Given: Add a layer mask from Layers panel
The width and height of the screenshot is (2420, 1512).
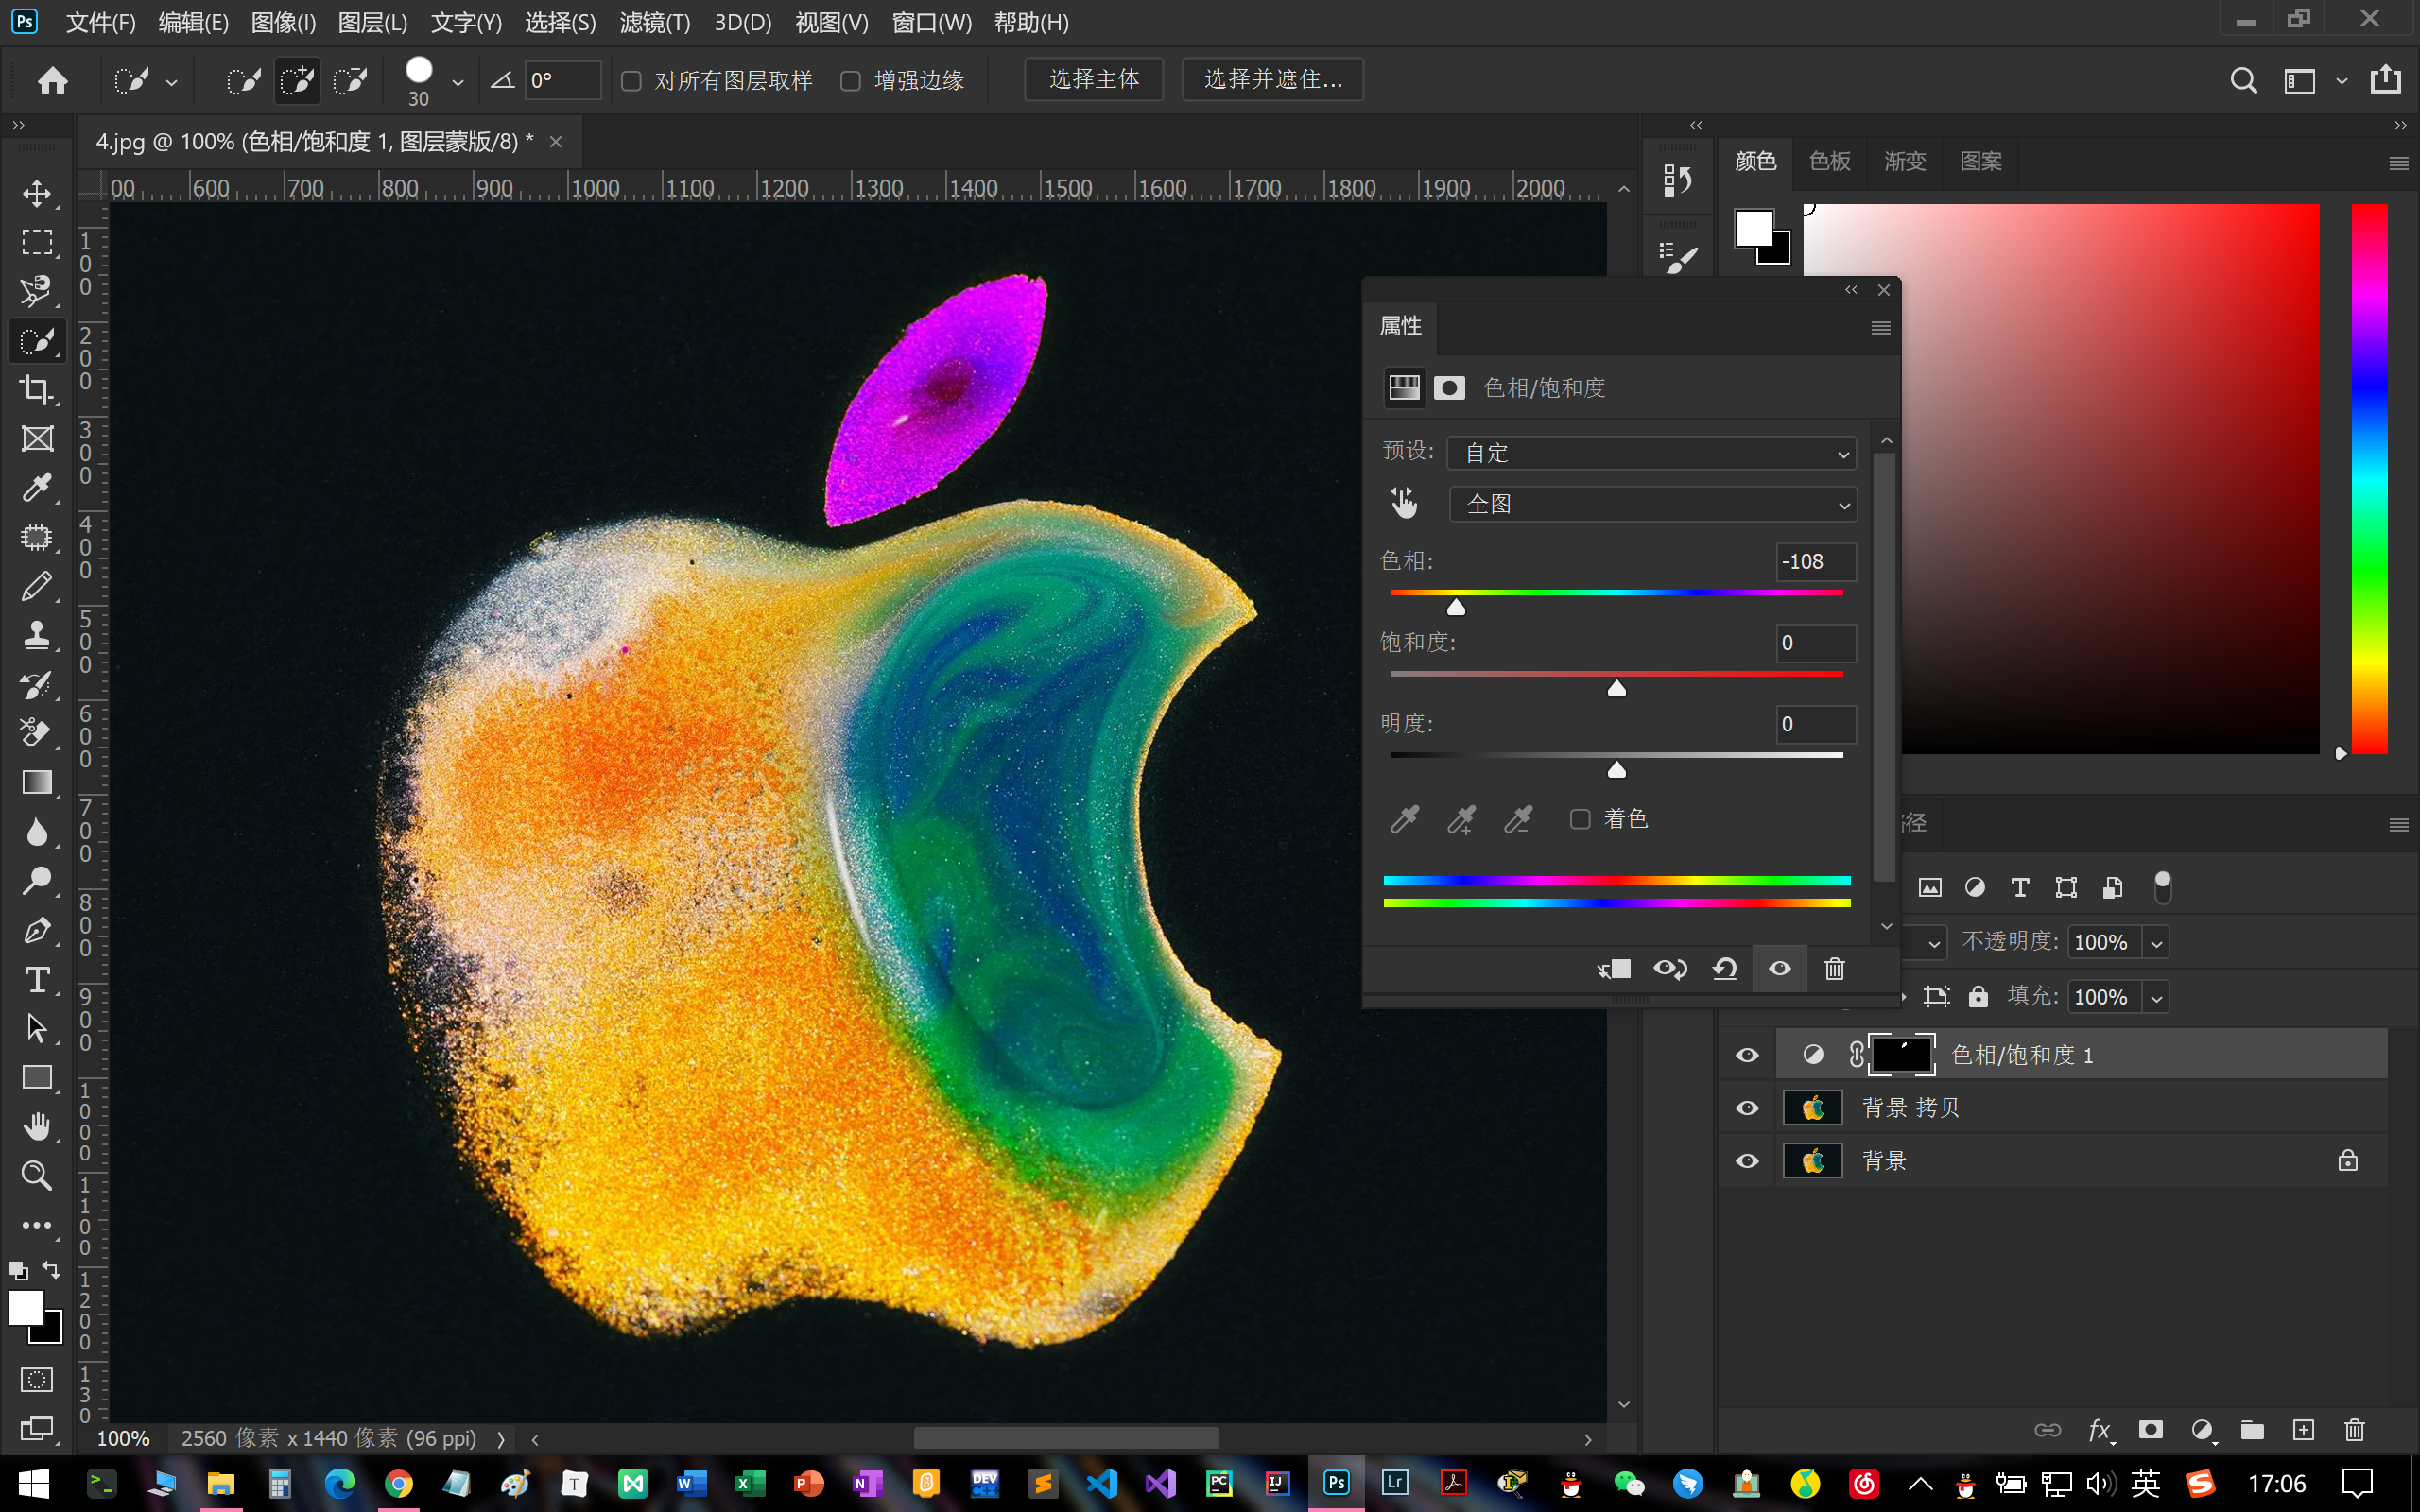Looking at the screenshot, I should 2150,1430.
